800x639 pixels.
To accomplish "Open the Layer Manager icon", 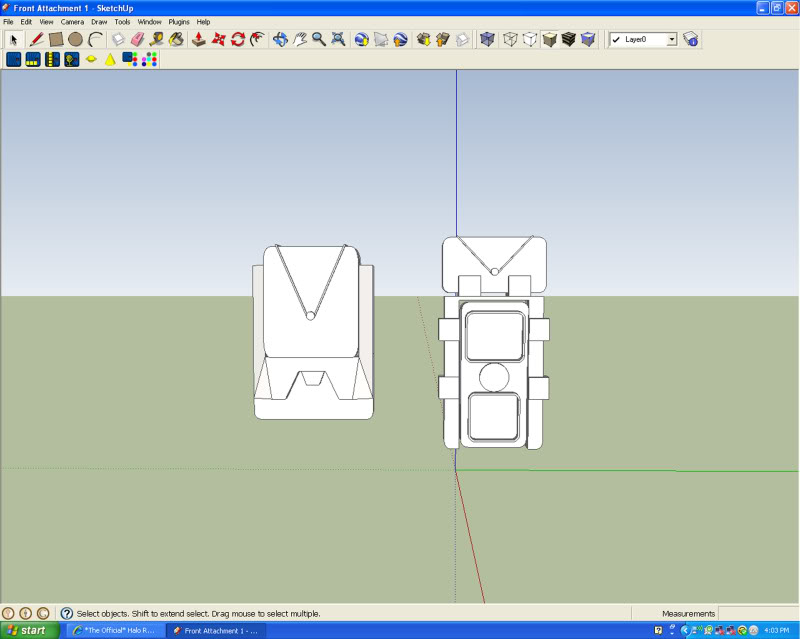I will tap(691, 39).
